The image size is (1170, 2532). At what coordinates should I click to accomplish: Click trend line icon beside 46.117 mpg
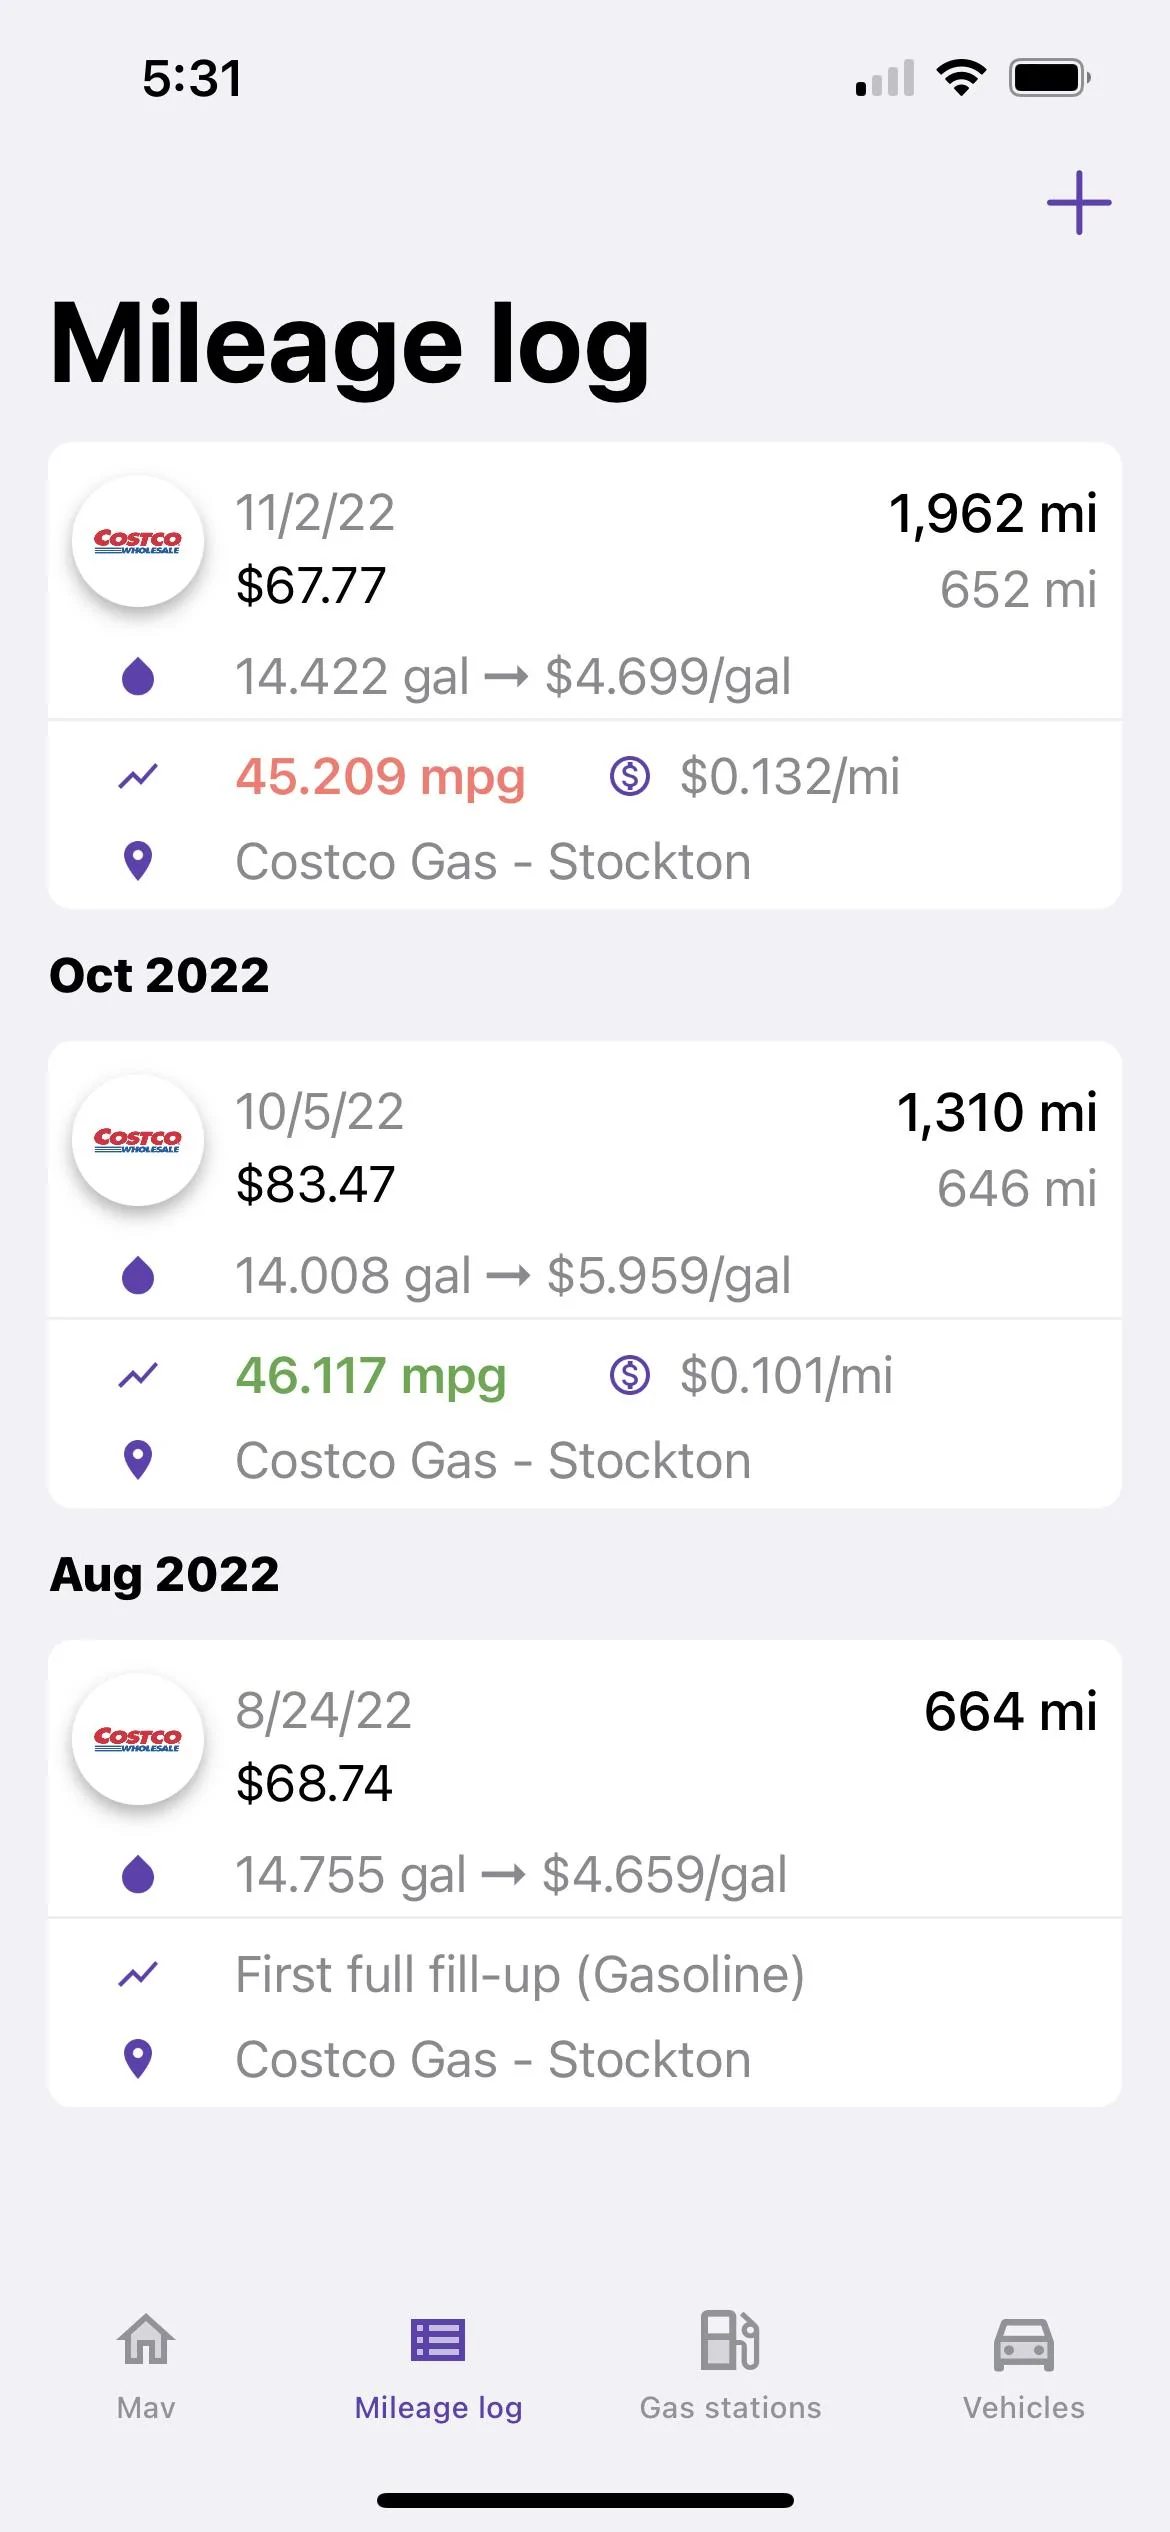(x=138, y=1376)
